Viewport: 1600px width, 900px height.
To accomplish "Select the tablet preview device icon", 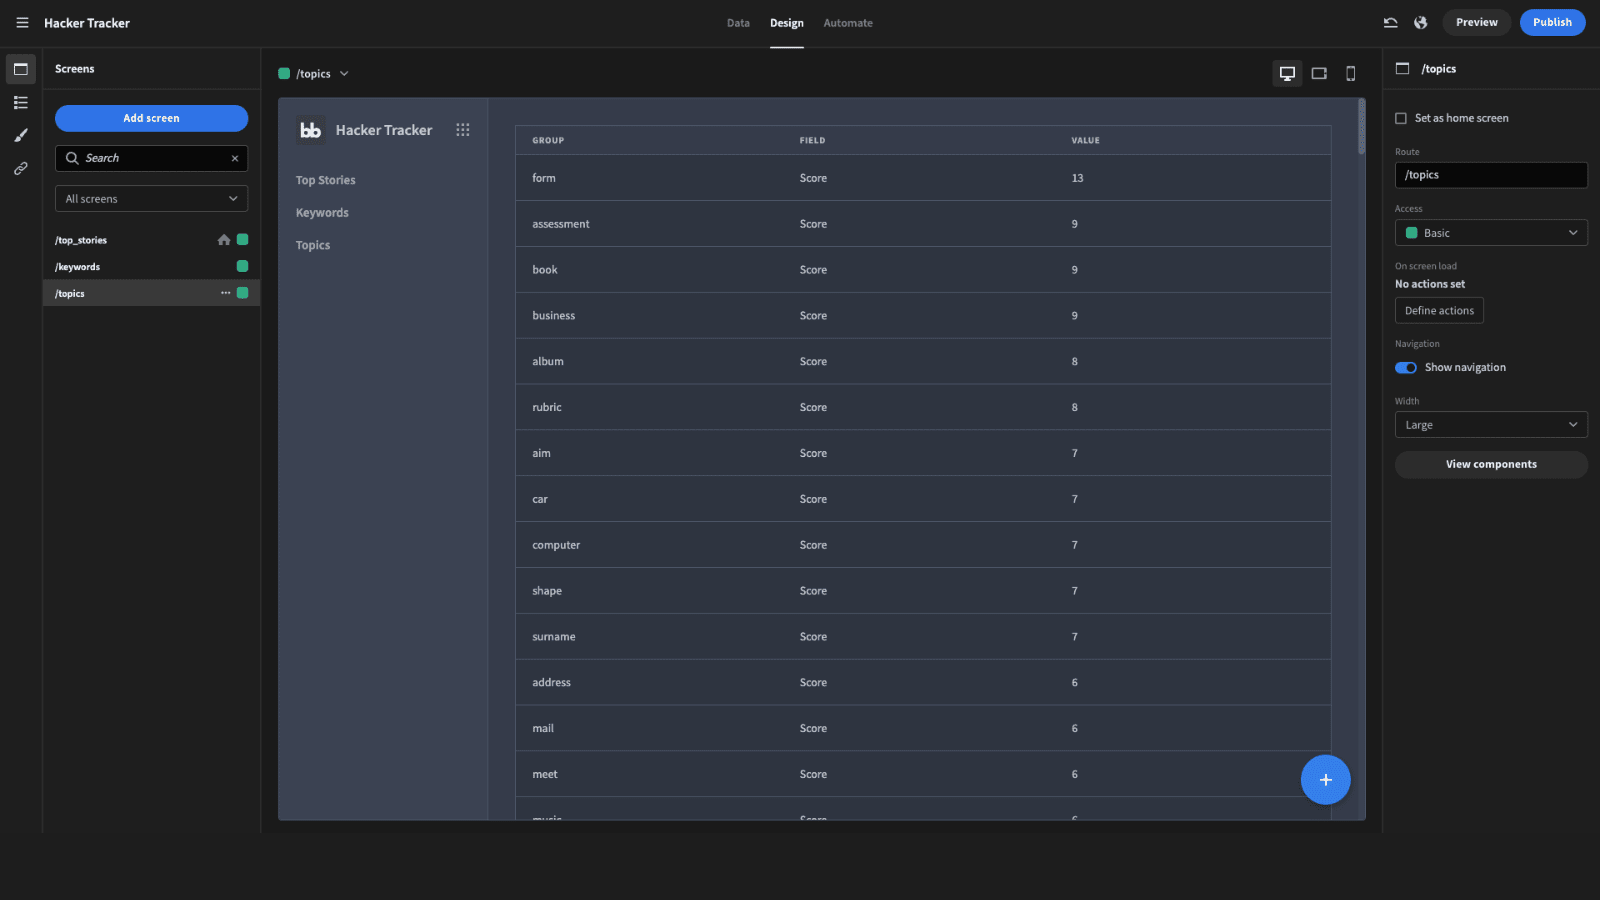I will pos(1319,73).
